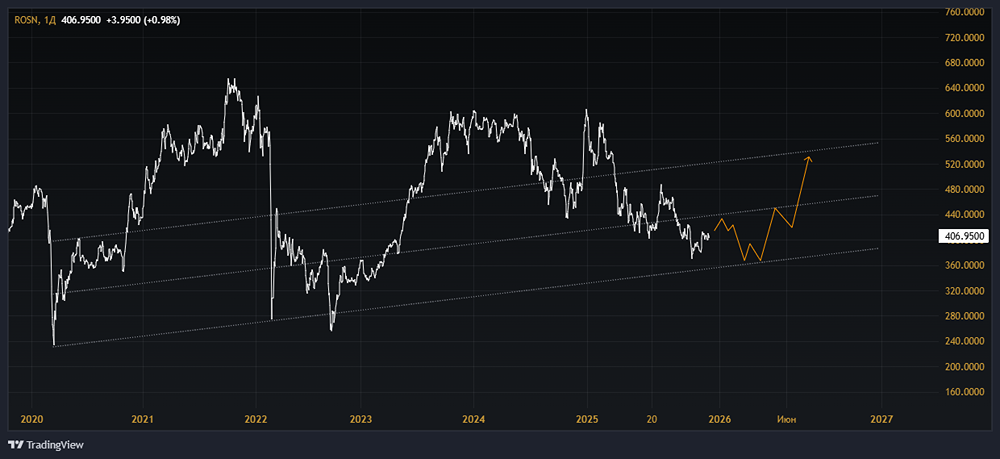The image size is (1000, 459).
Task: Click the 600.0000 price axis label
Action: click(x=963, y=113)
